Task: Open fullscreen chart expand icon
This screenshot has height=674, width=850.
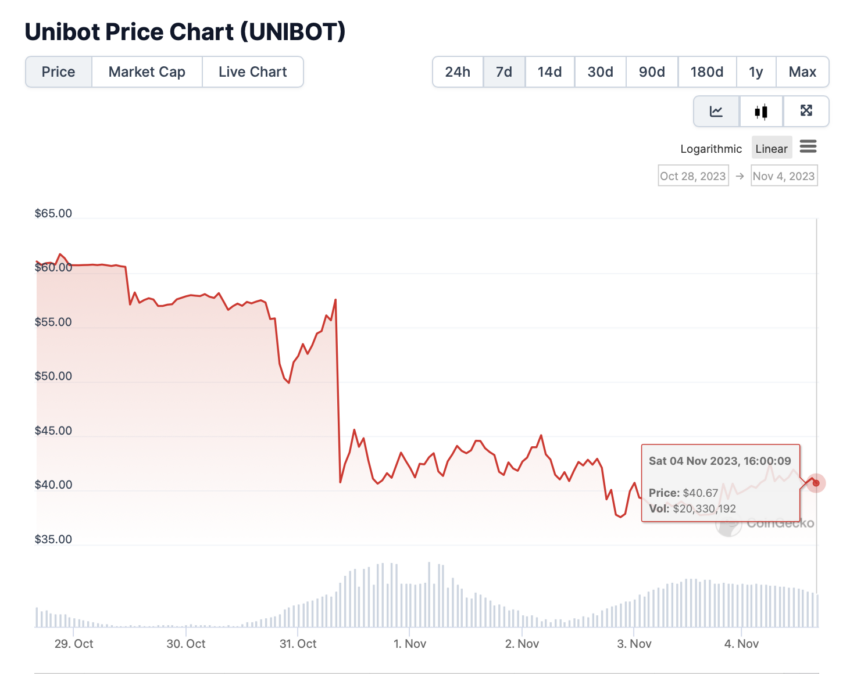Action: [x=806, y=111]
